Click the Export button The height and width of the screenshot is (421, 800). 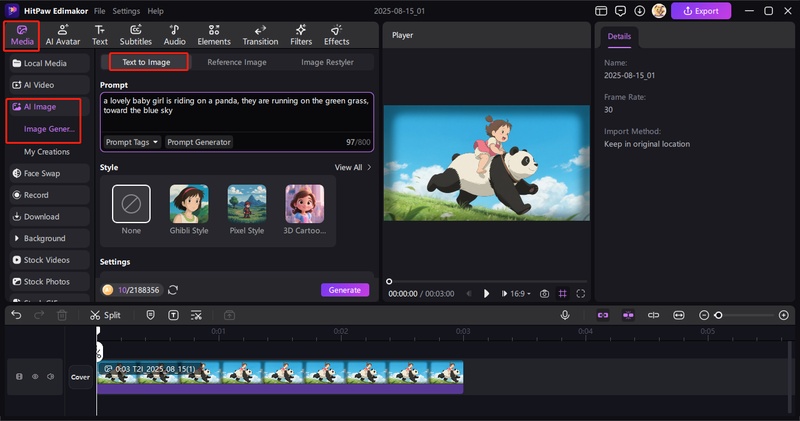click(x=701, y=11)
